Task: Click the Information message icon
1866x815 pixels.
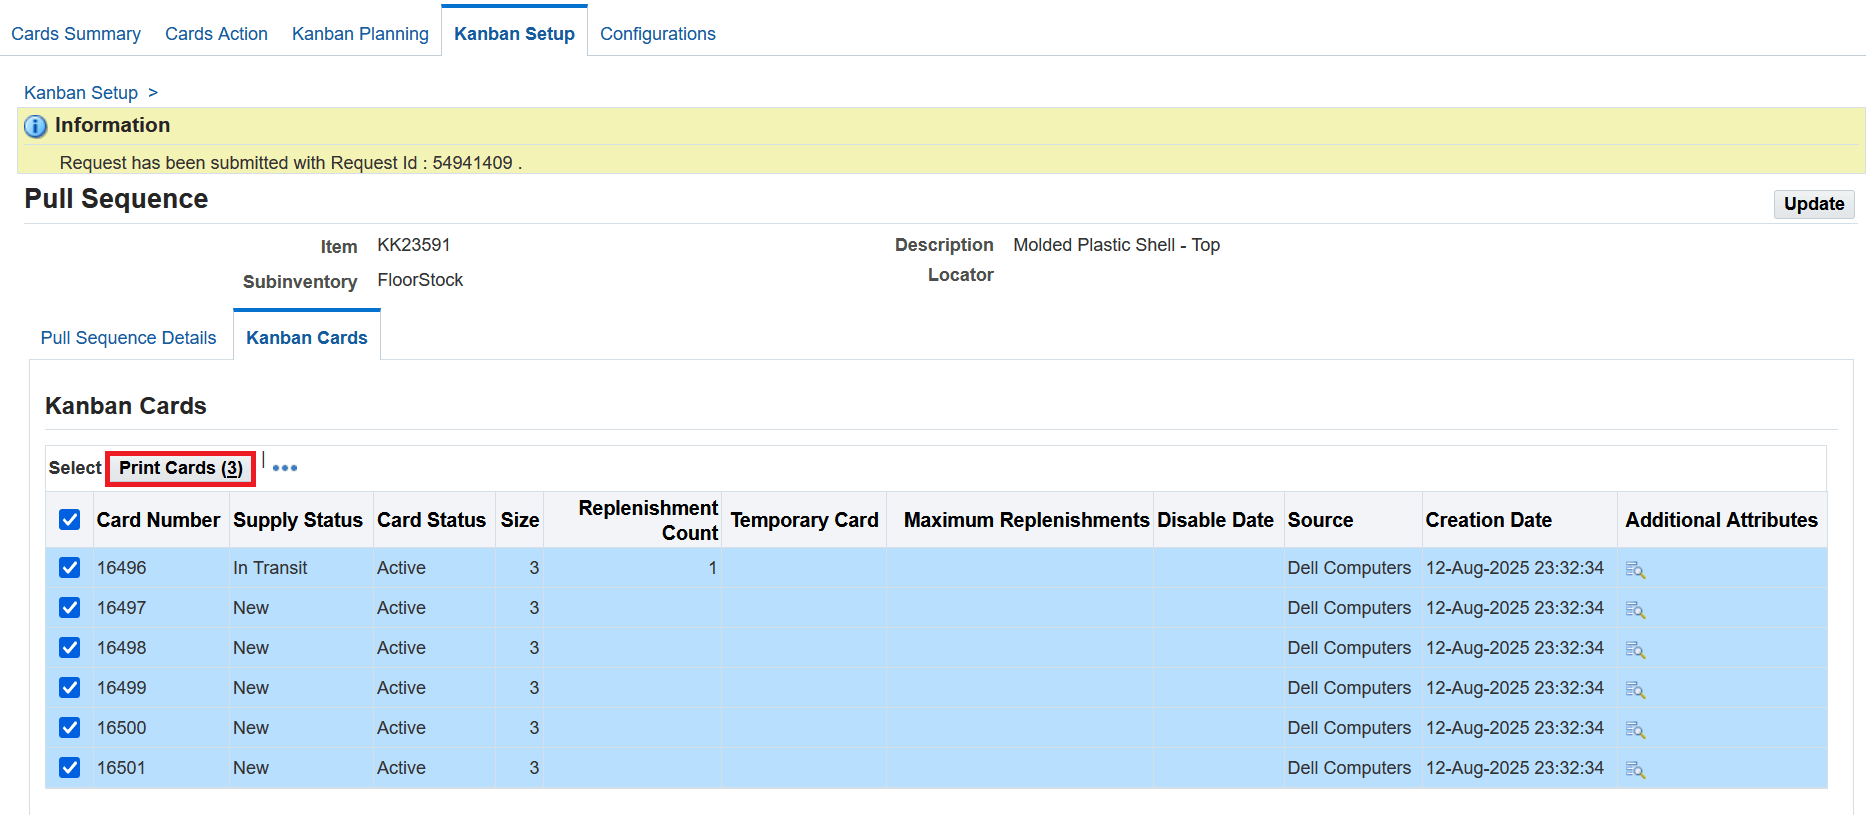Action: click(x=35, y=126)
